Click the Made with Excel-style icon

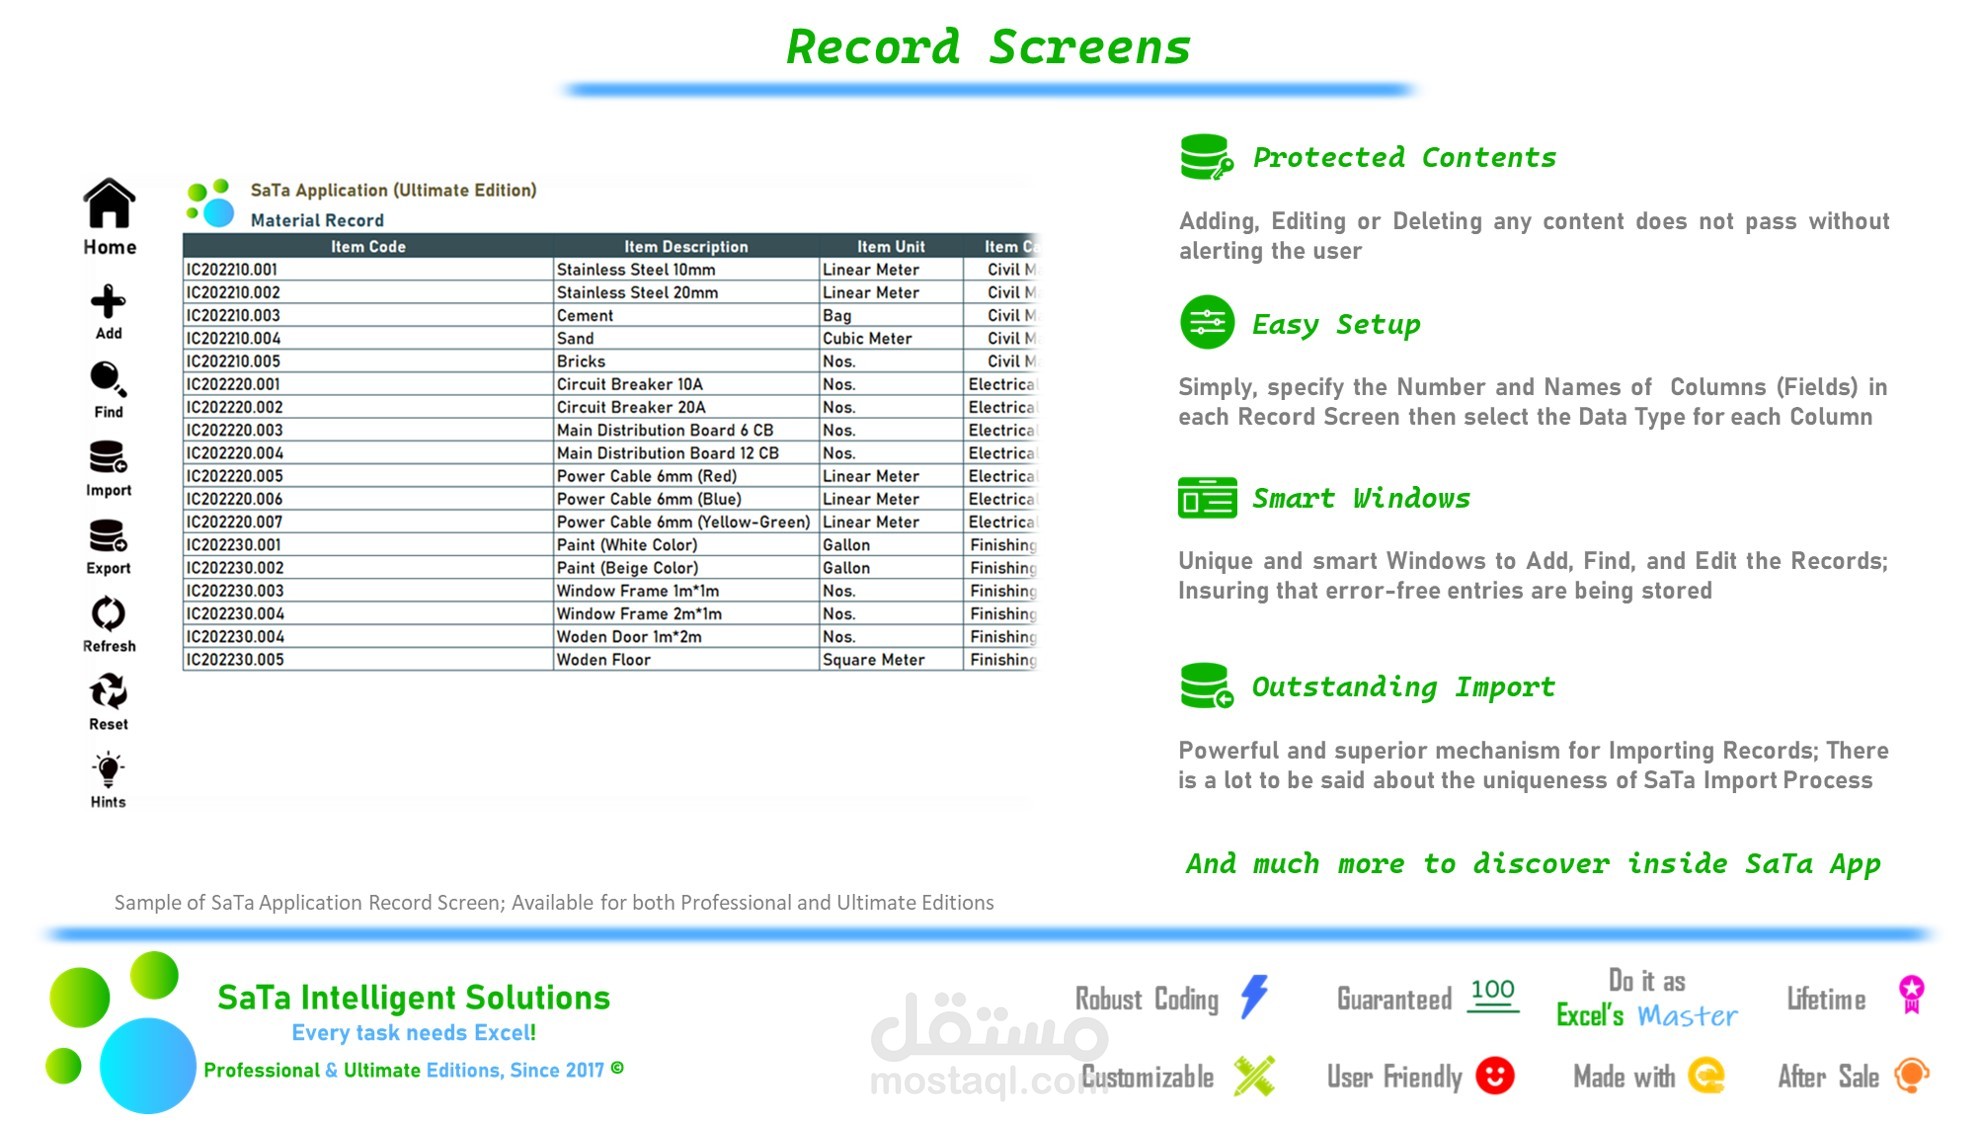(x=1707, y=1075)
